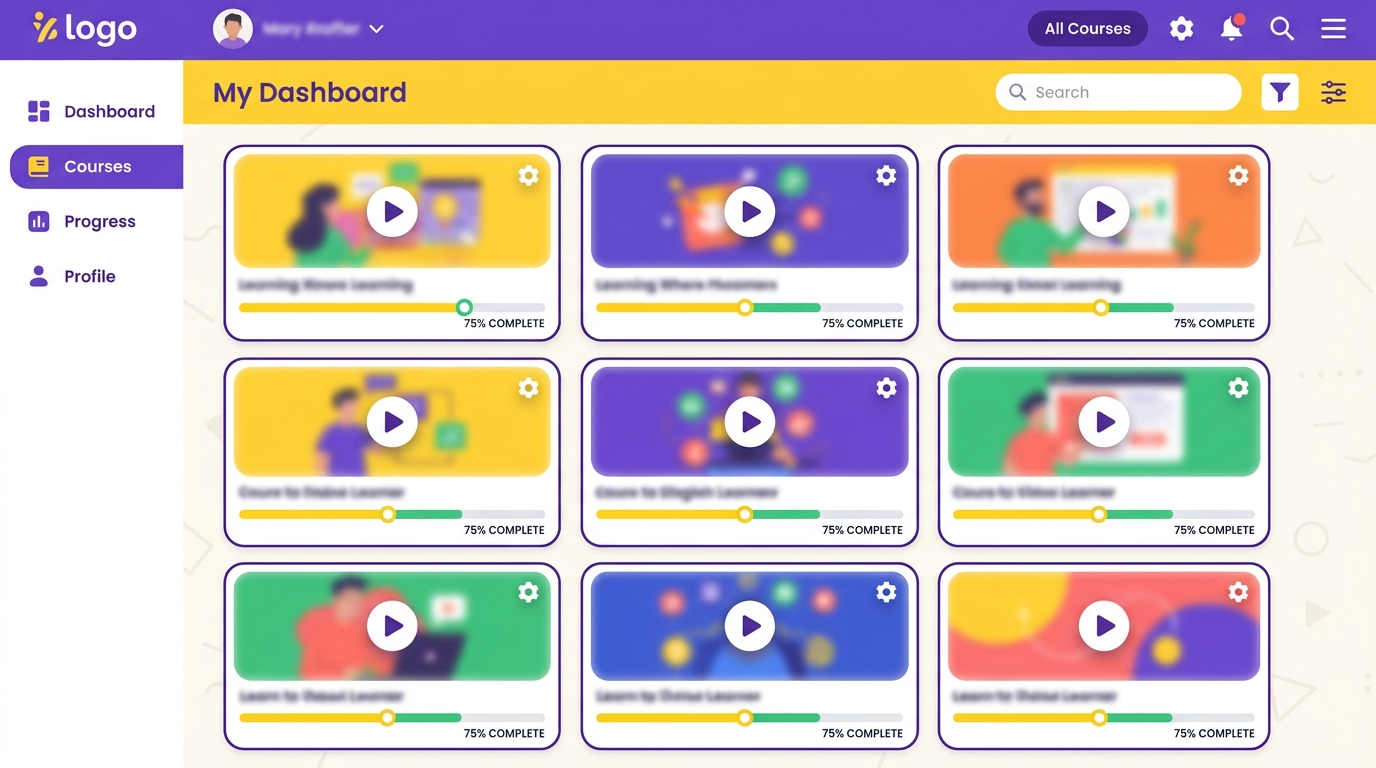
Task: Play the abstract multicolor circles course
Action: [1104, 626]
